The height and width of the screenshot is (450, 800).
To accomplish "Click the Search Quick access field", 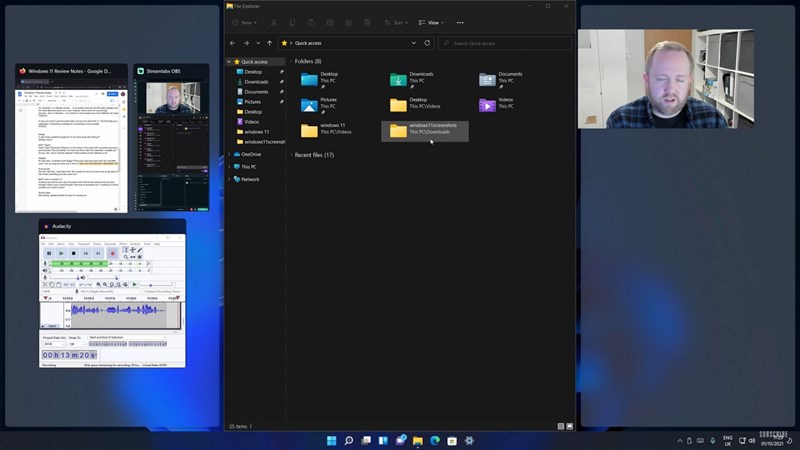I will [x=505, y=43].
